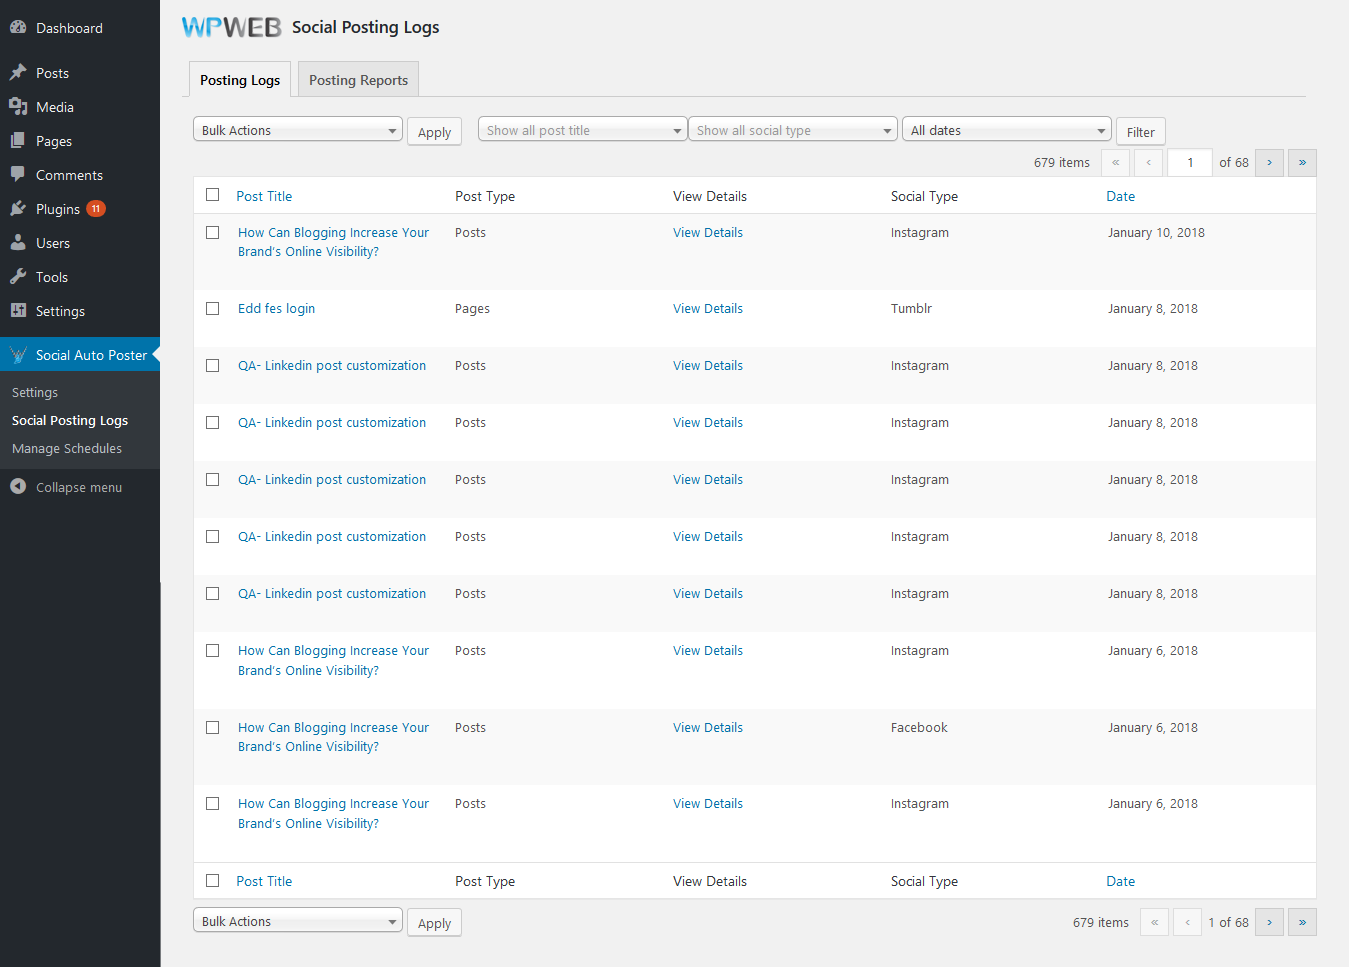The height and width of the screenshot is (967, 1349).
Task: Click the Posts pushpin icon
Action: point(18,73)
